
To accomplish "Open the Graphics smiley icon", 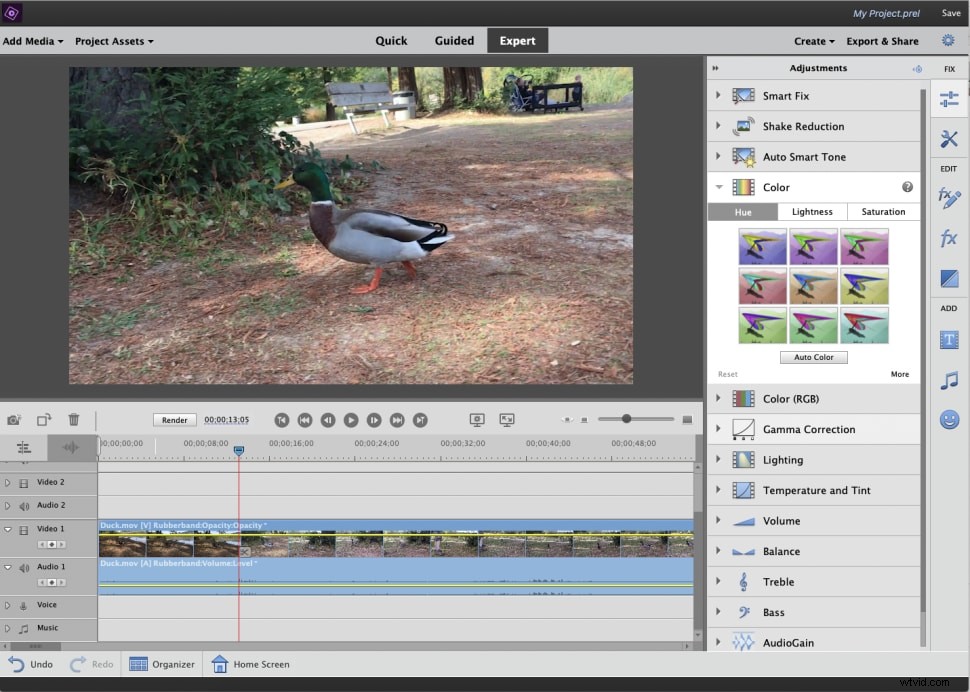I will coord(948,420).
